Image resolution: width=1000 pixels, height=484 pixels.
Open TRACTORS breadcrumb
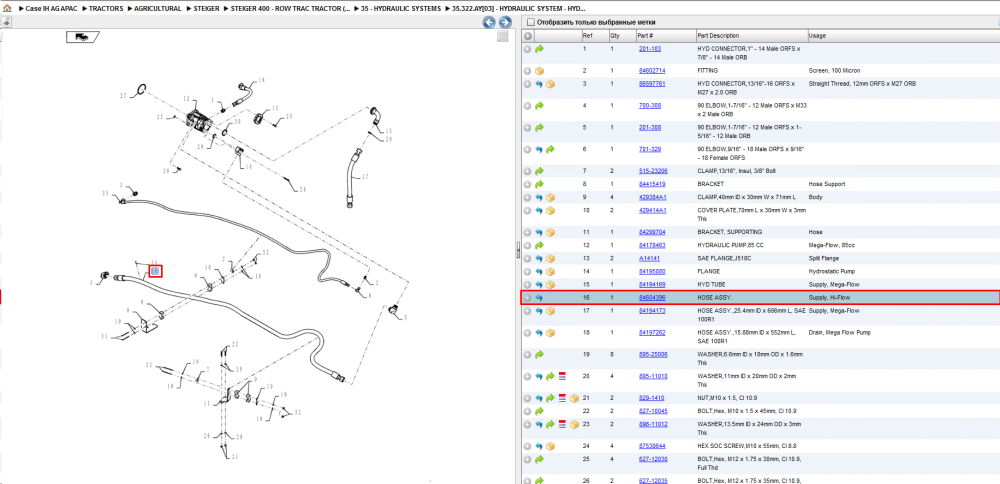click(106, 8)
